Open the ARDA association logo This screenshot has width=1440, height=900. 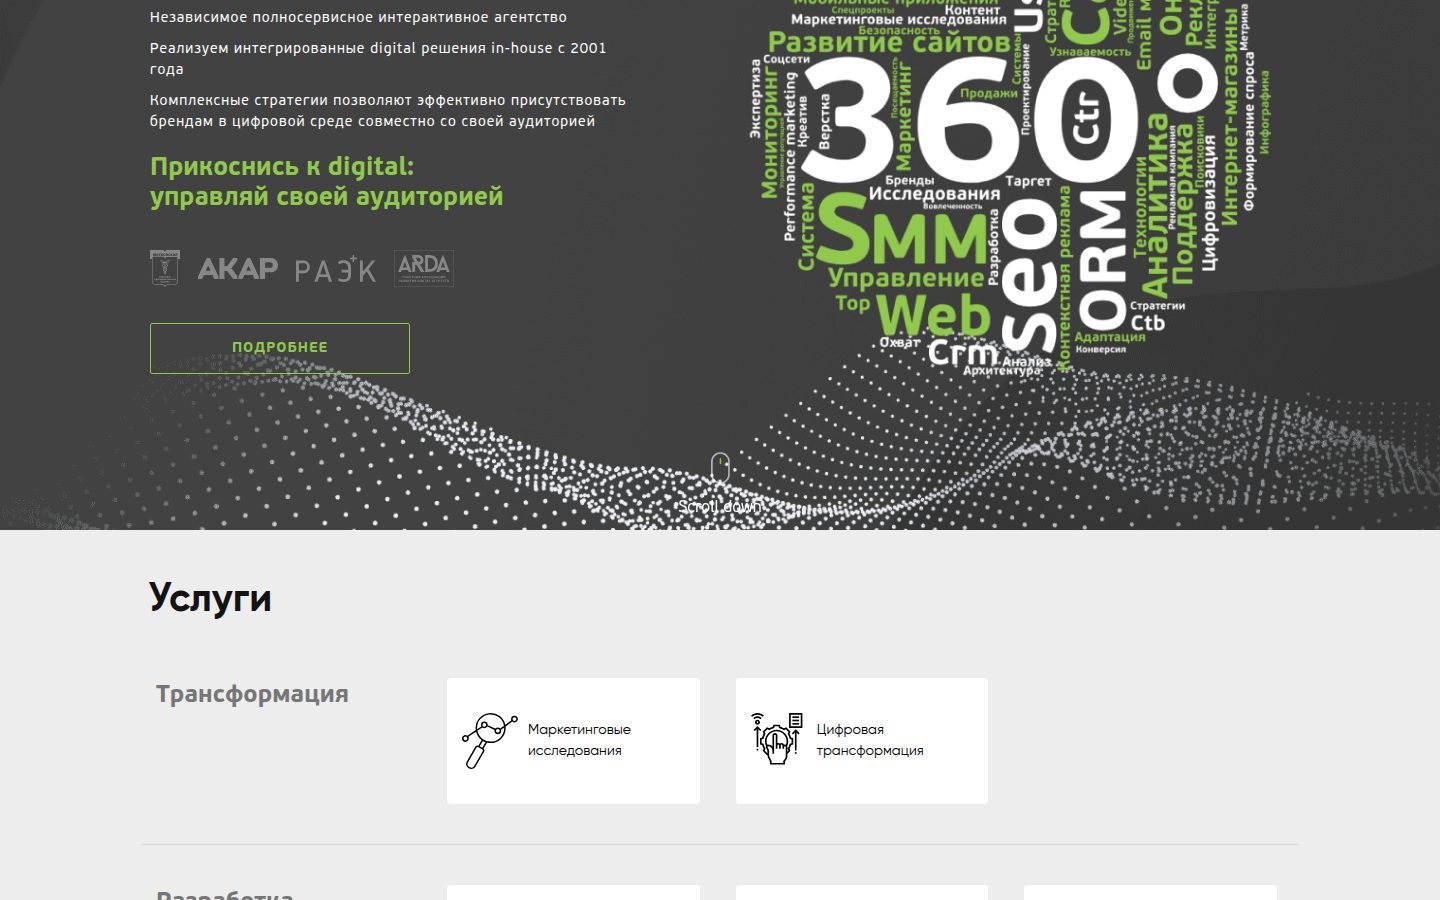424,268
